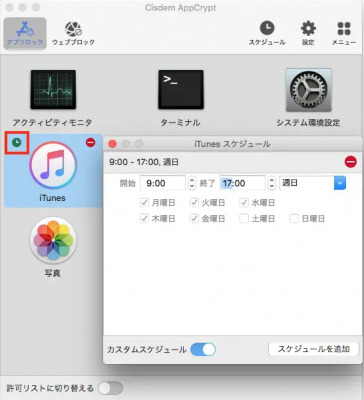The image size is (364, 400).
Task: Toggle the 許可リストに切り替える switch
Action: point(111,388)
